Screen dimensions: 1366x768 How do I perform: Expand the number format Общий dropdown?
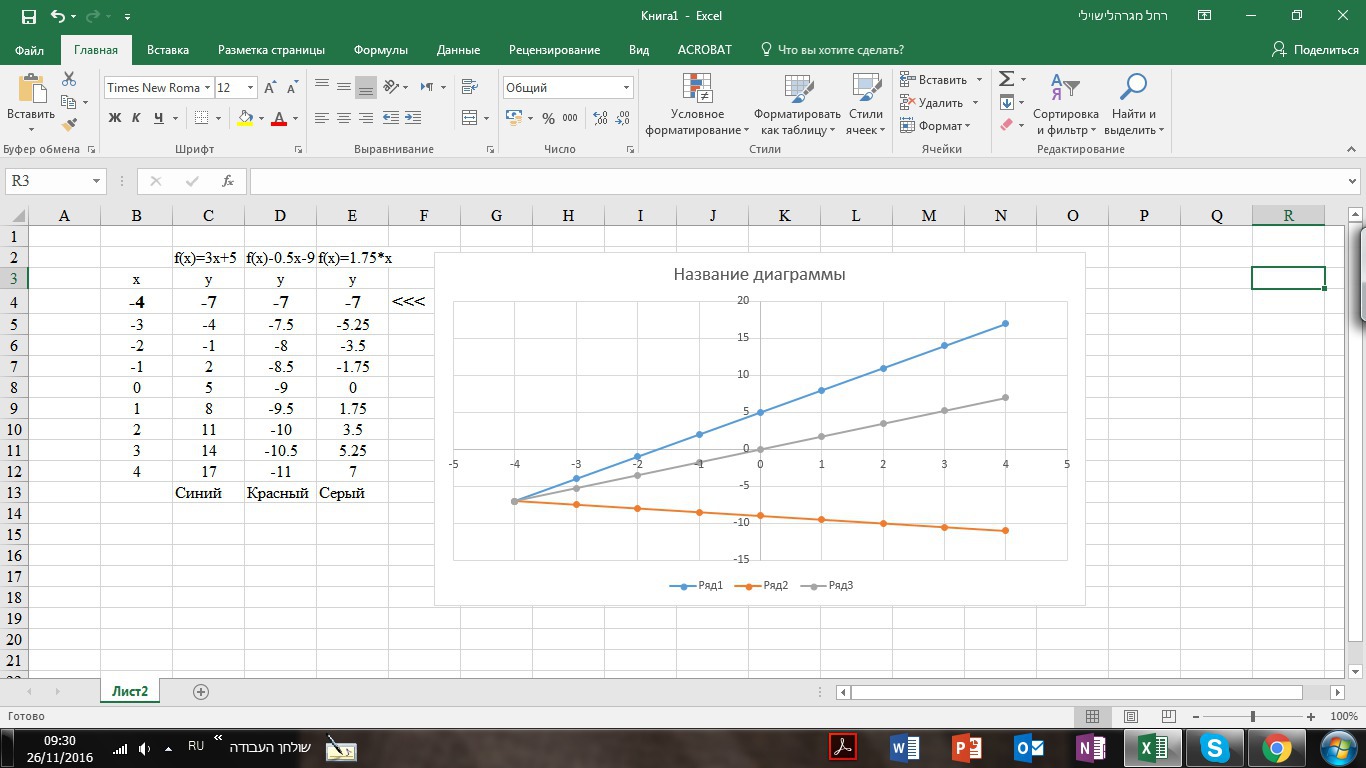(x=626, y=88)
